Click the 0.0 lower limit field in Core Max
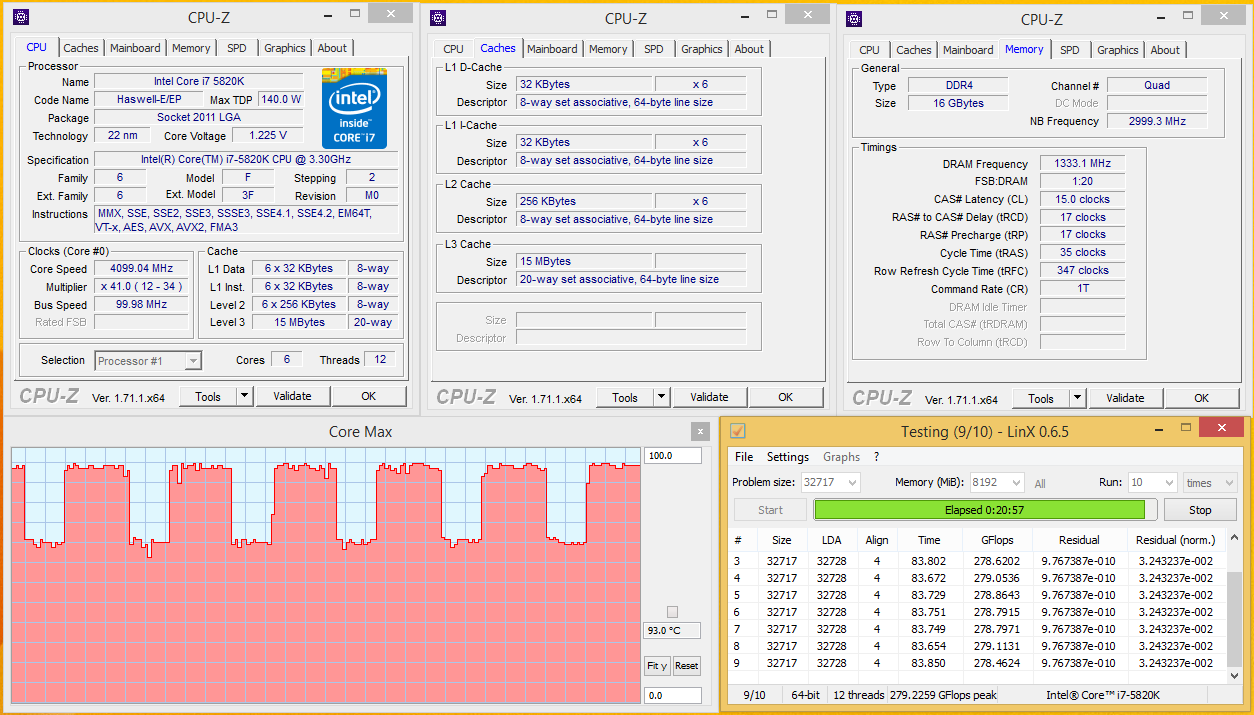1254x715 pixels. click(x=672, y=695)
